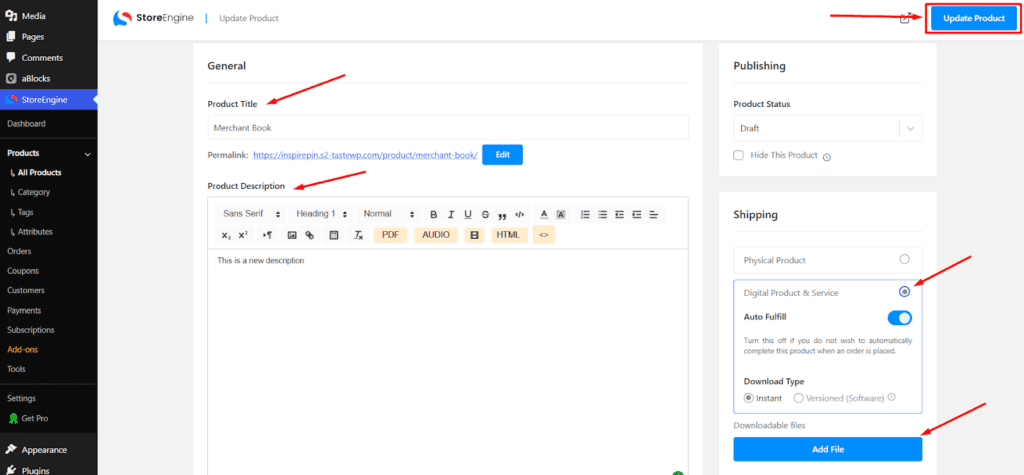Image resolution: width=1024 pixels, height=475 pixels.
Task: Open the Sans Serif font dropdown
Action: point(249,214)
